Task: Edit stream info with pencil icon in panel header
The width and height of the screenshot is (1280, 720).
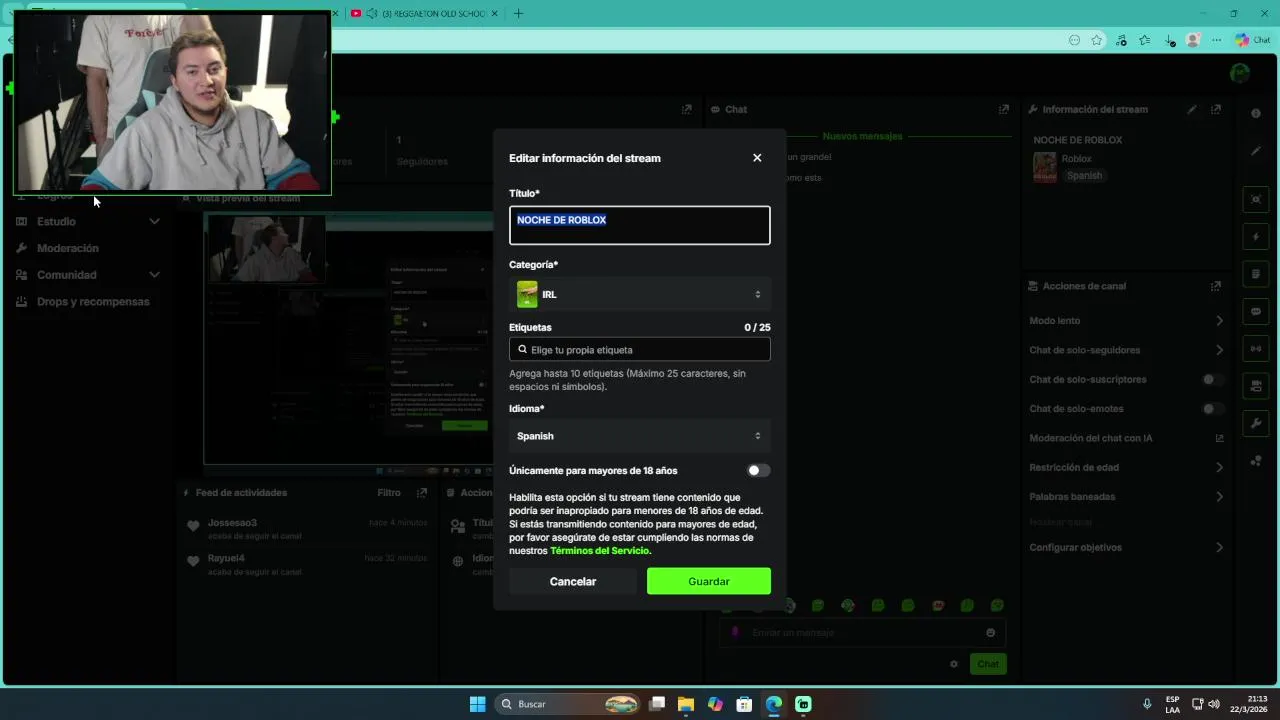Action: [1192, 109]
